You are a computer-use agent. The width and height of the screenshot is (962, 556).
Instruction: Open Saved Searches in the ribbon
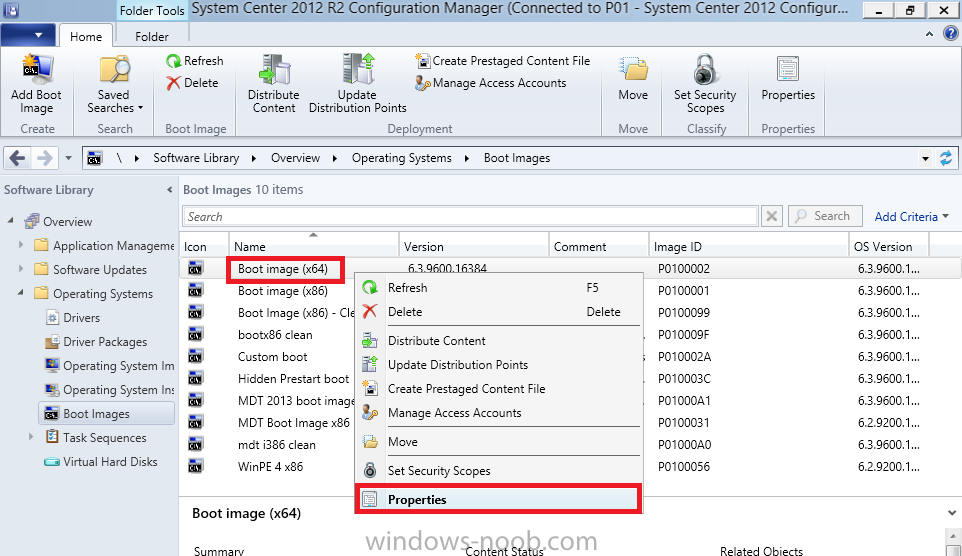point(115,85)
